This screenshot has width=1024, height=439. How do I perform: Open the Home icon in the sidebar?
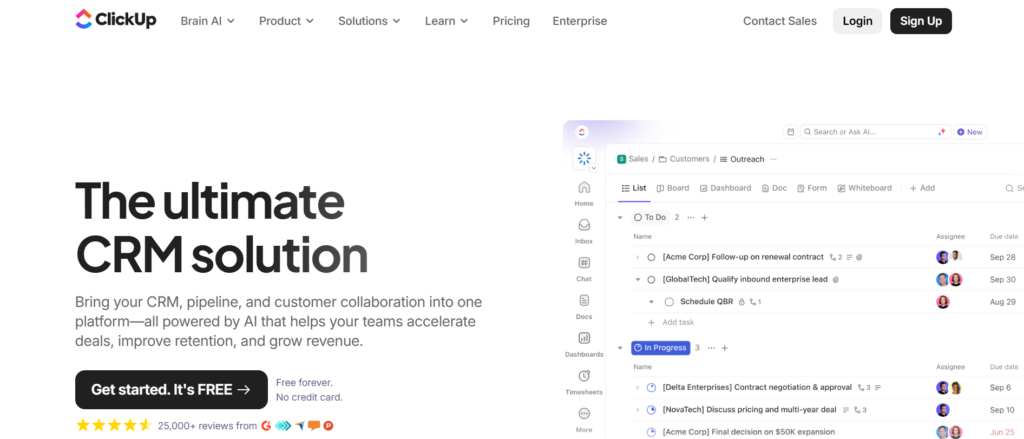(x=584, y=188)
